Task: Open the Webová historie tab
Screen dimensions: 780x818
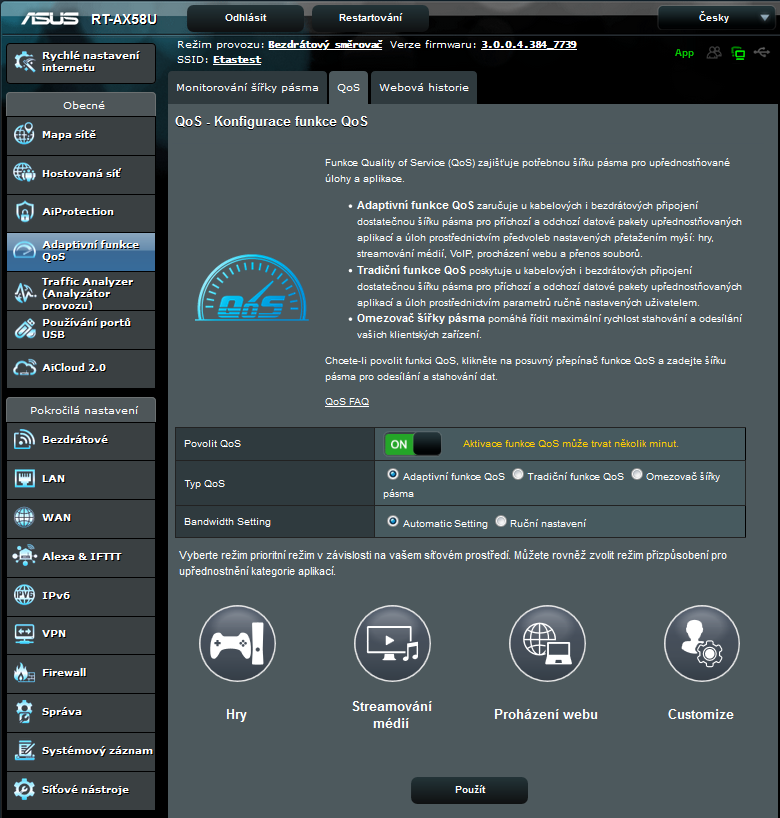Action: pos(423,88)
